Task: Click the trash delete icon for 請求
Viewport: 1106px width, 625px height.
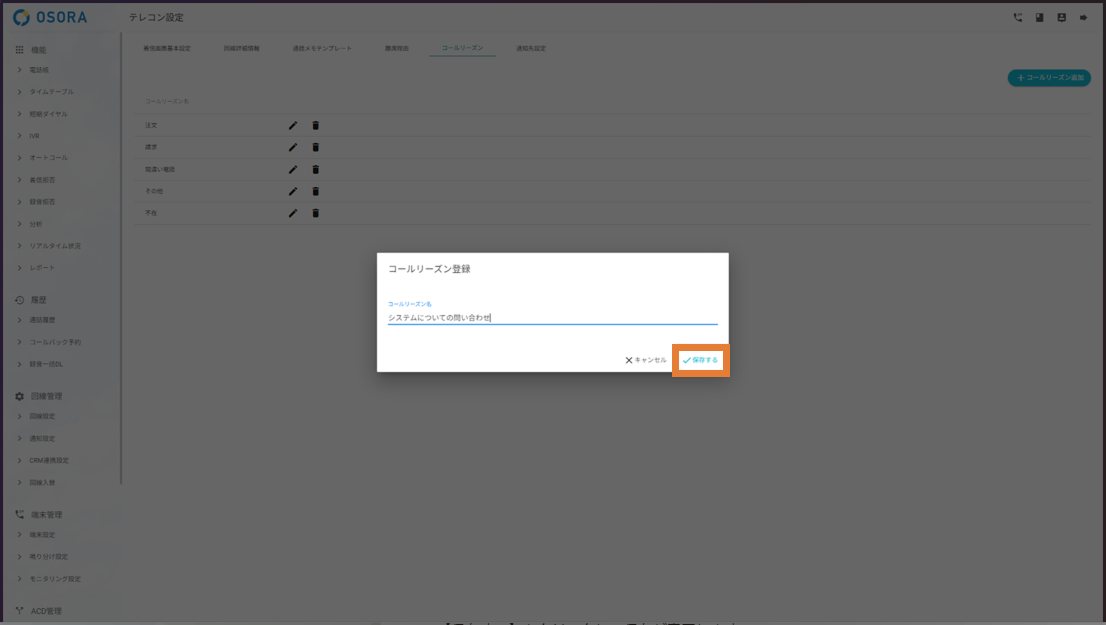Action: [x=316, y=148]
